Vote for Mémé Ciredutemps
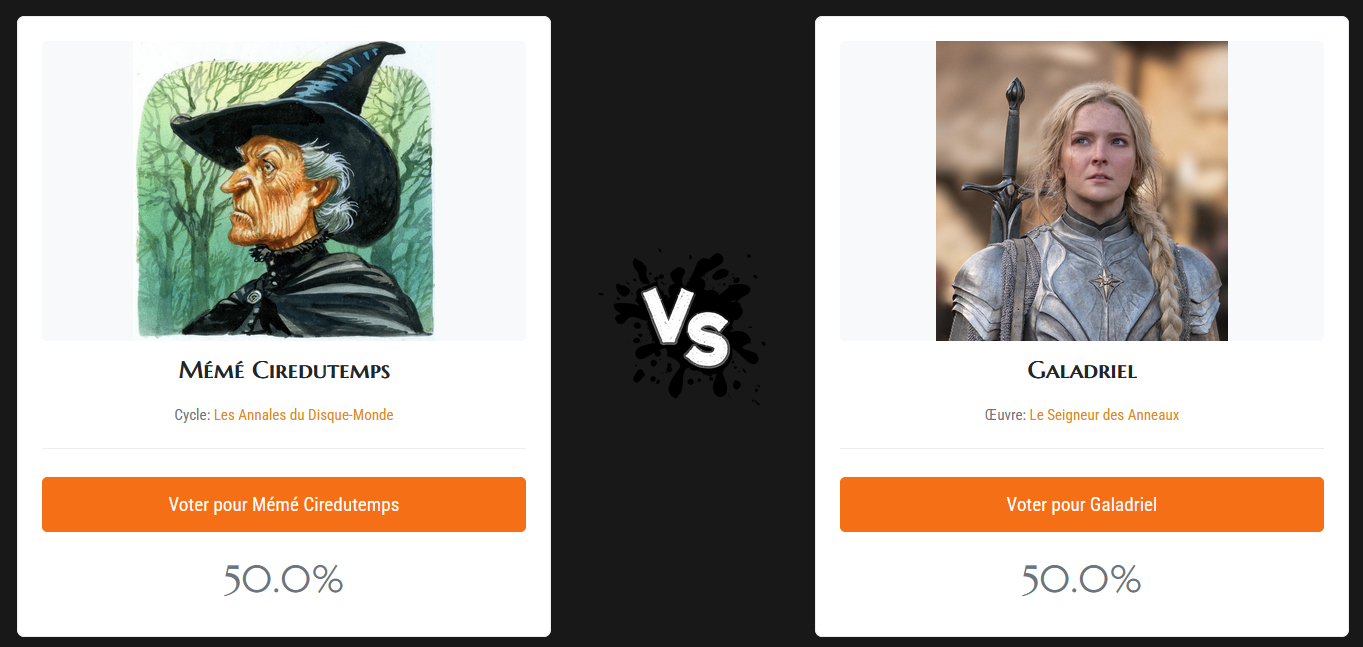The image size is (1363, 647). pyautogui.click(x=284, y=504)
